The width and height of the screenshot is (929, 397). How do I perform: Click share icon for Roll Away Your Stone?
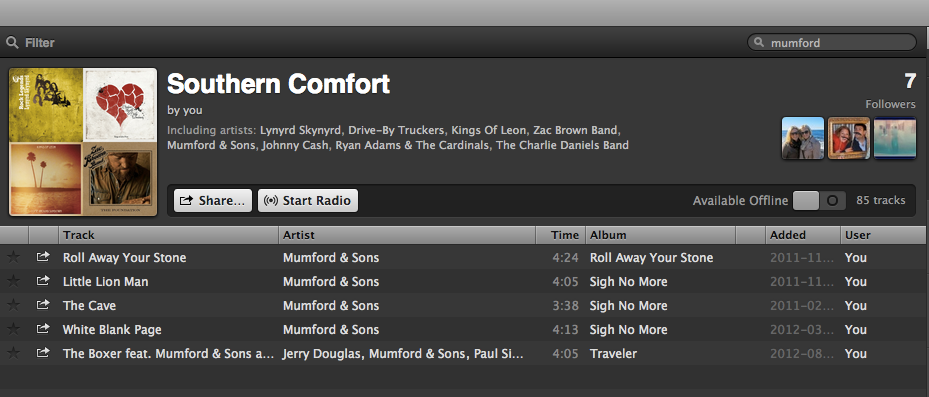tap(43, 257)
